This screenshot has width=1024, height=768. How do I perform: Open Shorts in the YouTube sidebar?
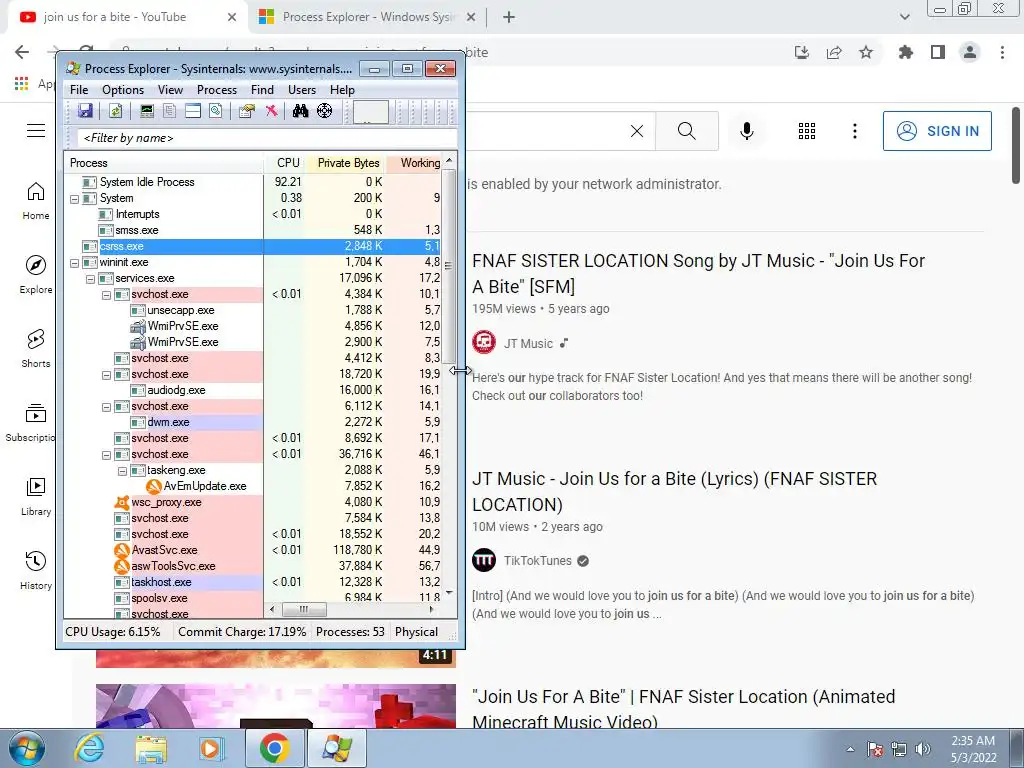coord(36,349)
